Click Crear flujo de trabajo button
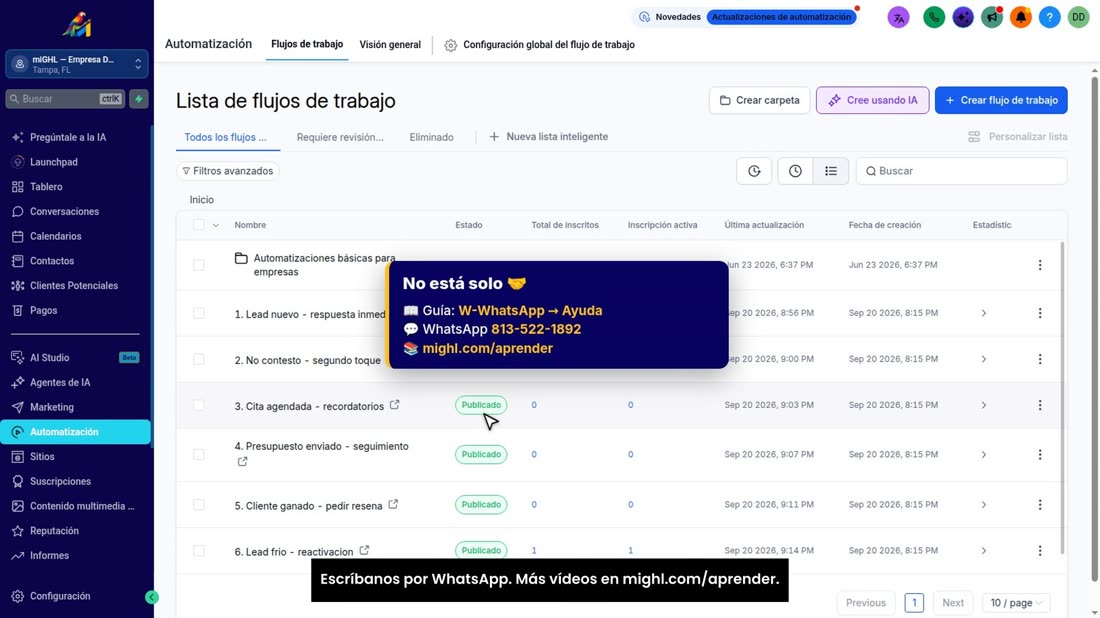This screenshot has width=1100, height=618. pos(1001,100)
